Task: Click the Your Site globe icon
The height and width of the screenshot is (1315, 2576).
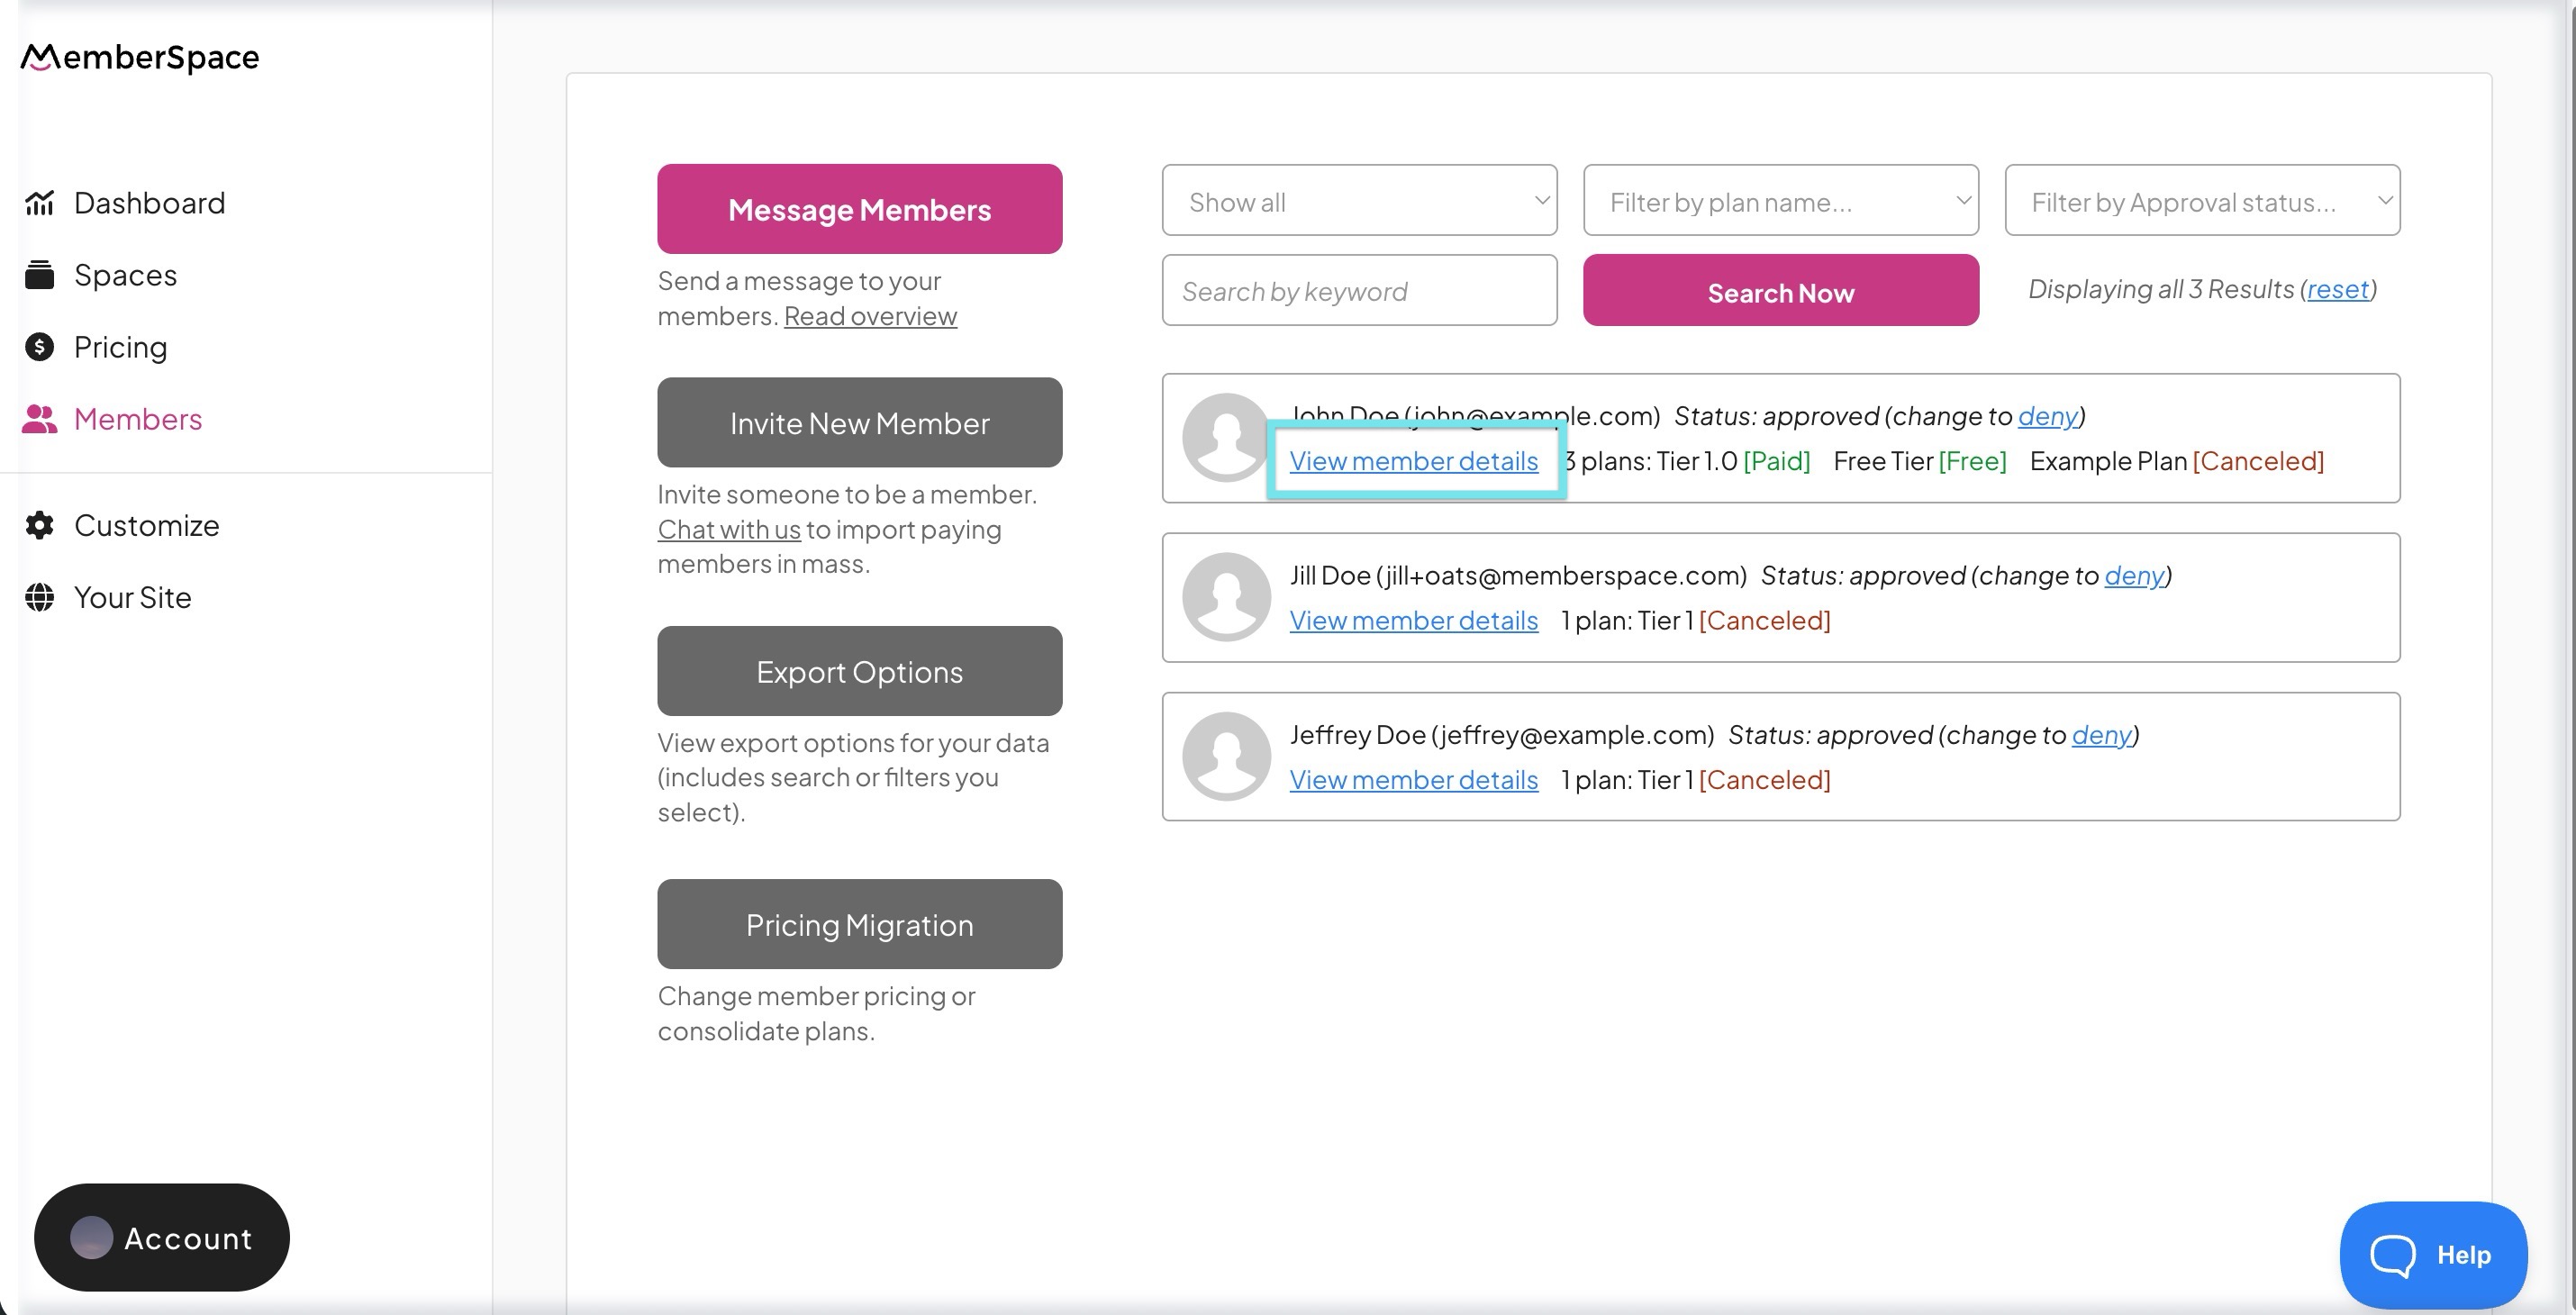Action: click(x=39, y=597)
